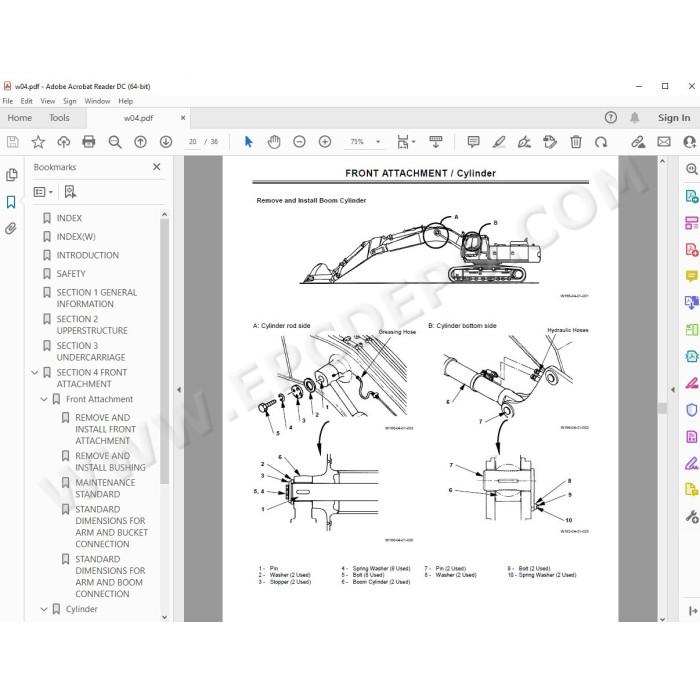
Task: Open the notifications bell
Action: 634,118
